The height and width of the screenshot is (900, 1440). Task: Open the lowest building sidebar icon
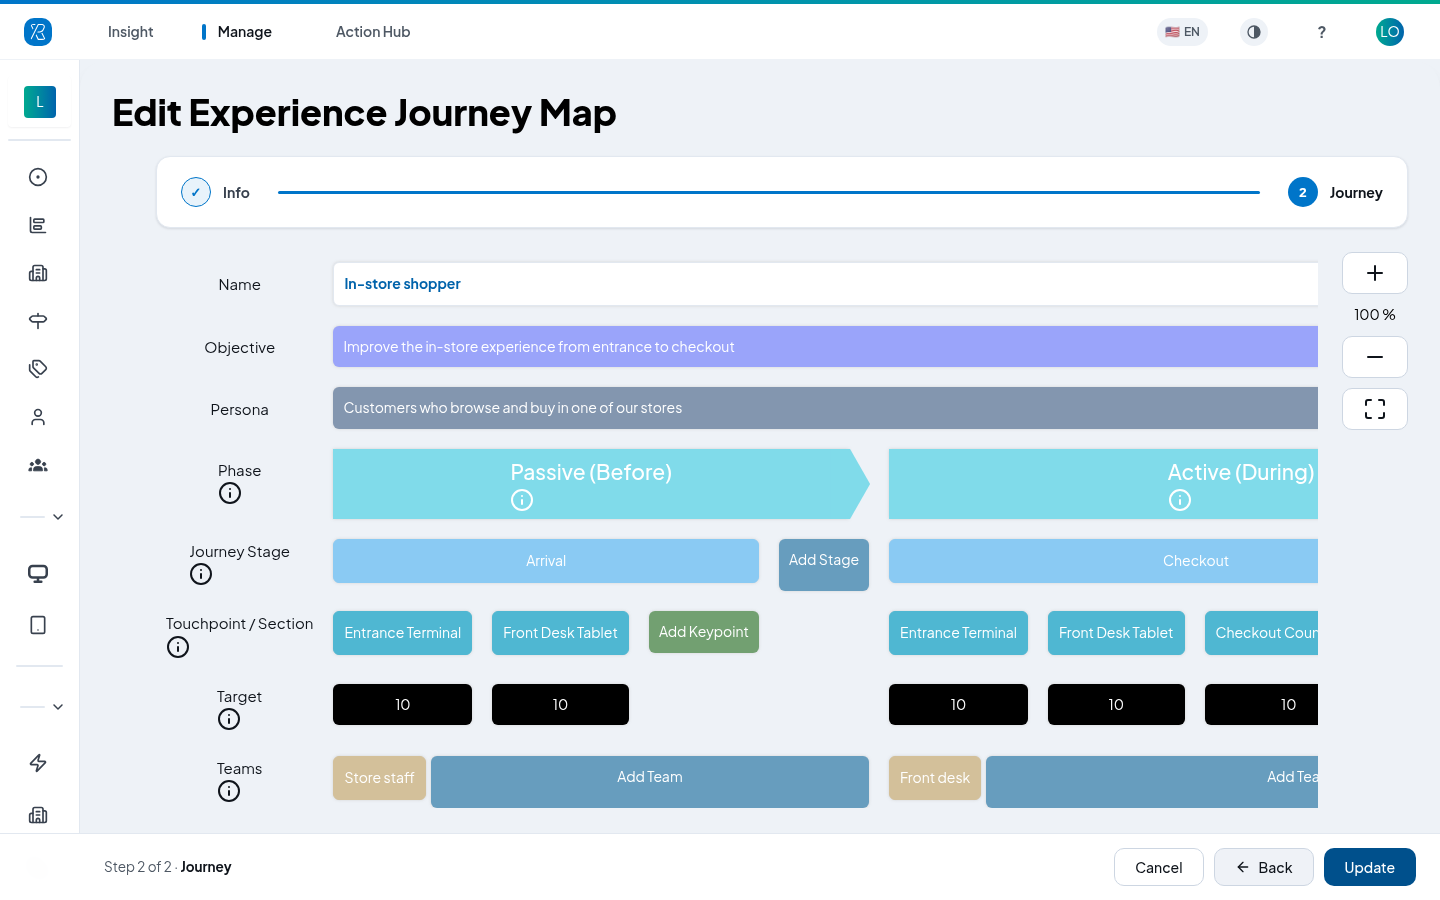38,815
